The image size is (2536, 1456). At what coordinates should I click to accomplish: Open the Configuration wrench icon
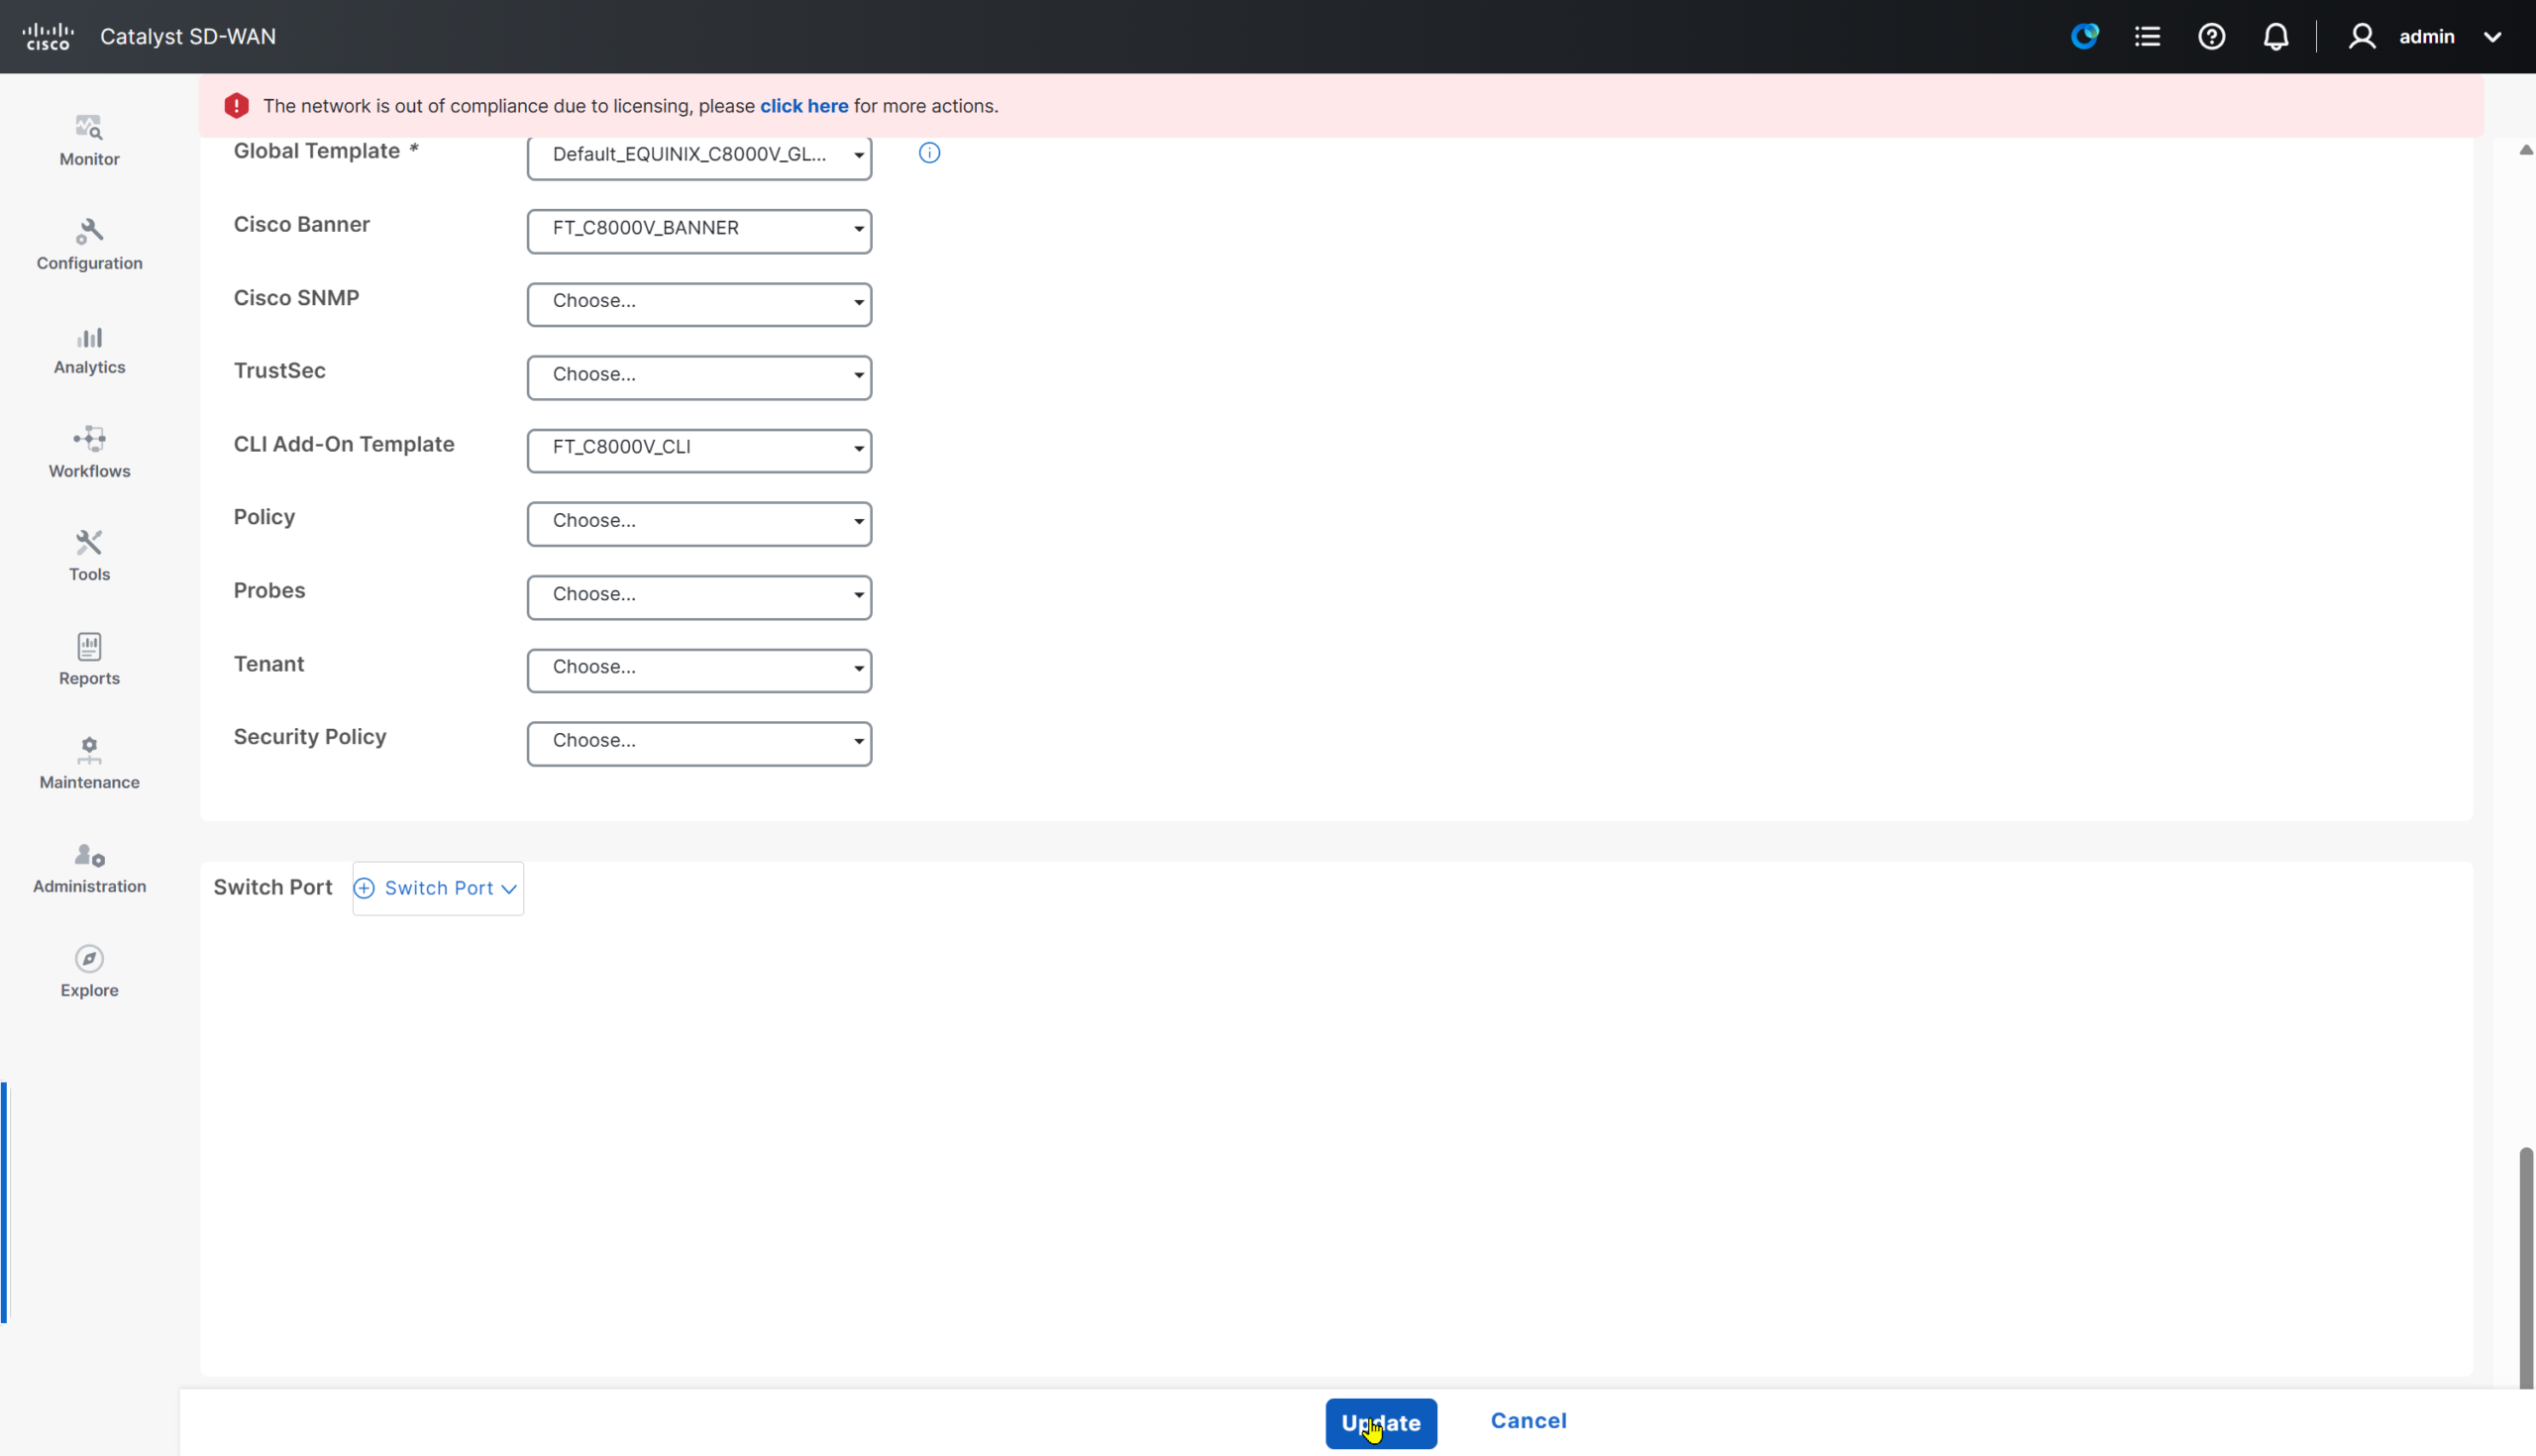pos(89,231)
